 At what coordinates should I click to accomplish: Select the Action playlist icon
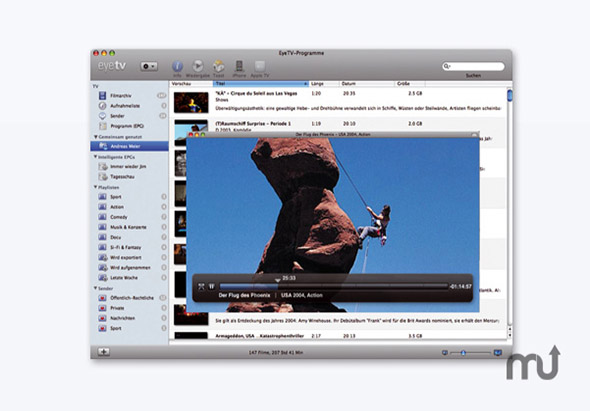coord(102,207)
